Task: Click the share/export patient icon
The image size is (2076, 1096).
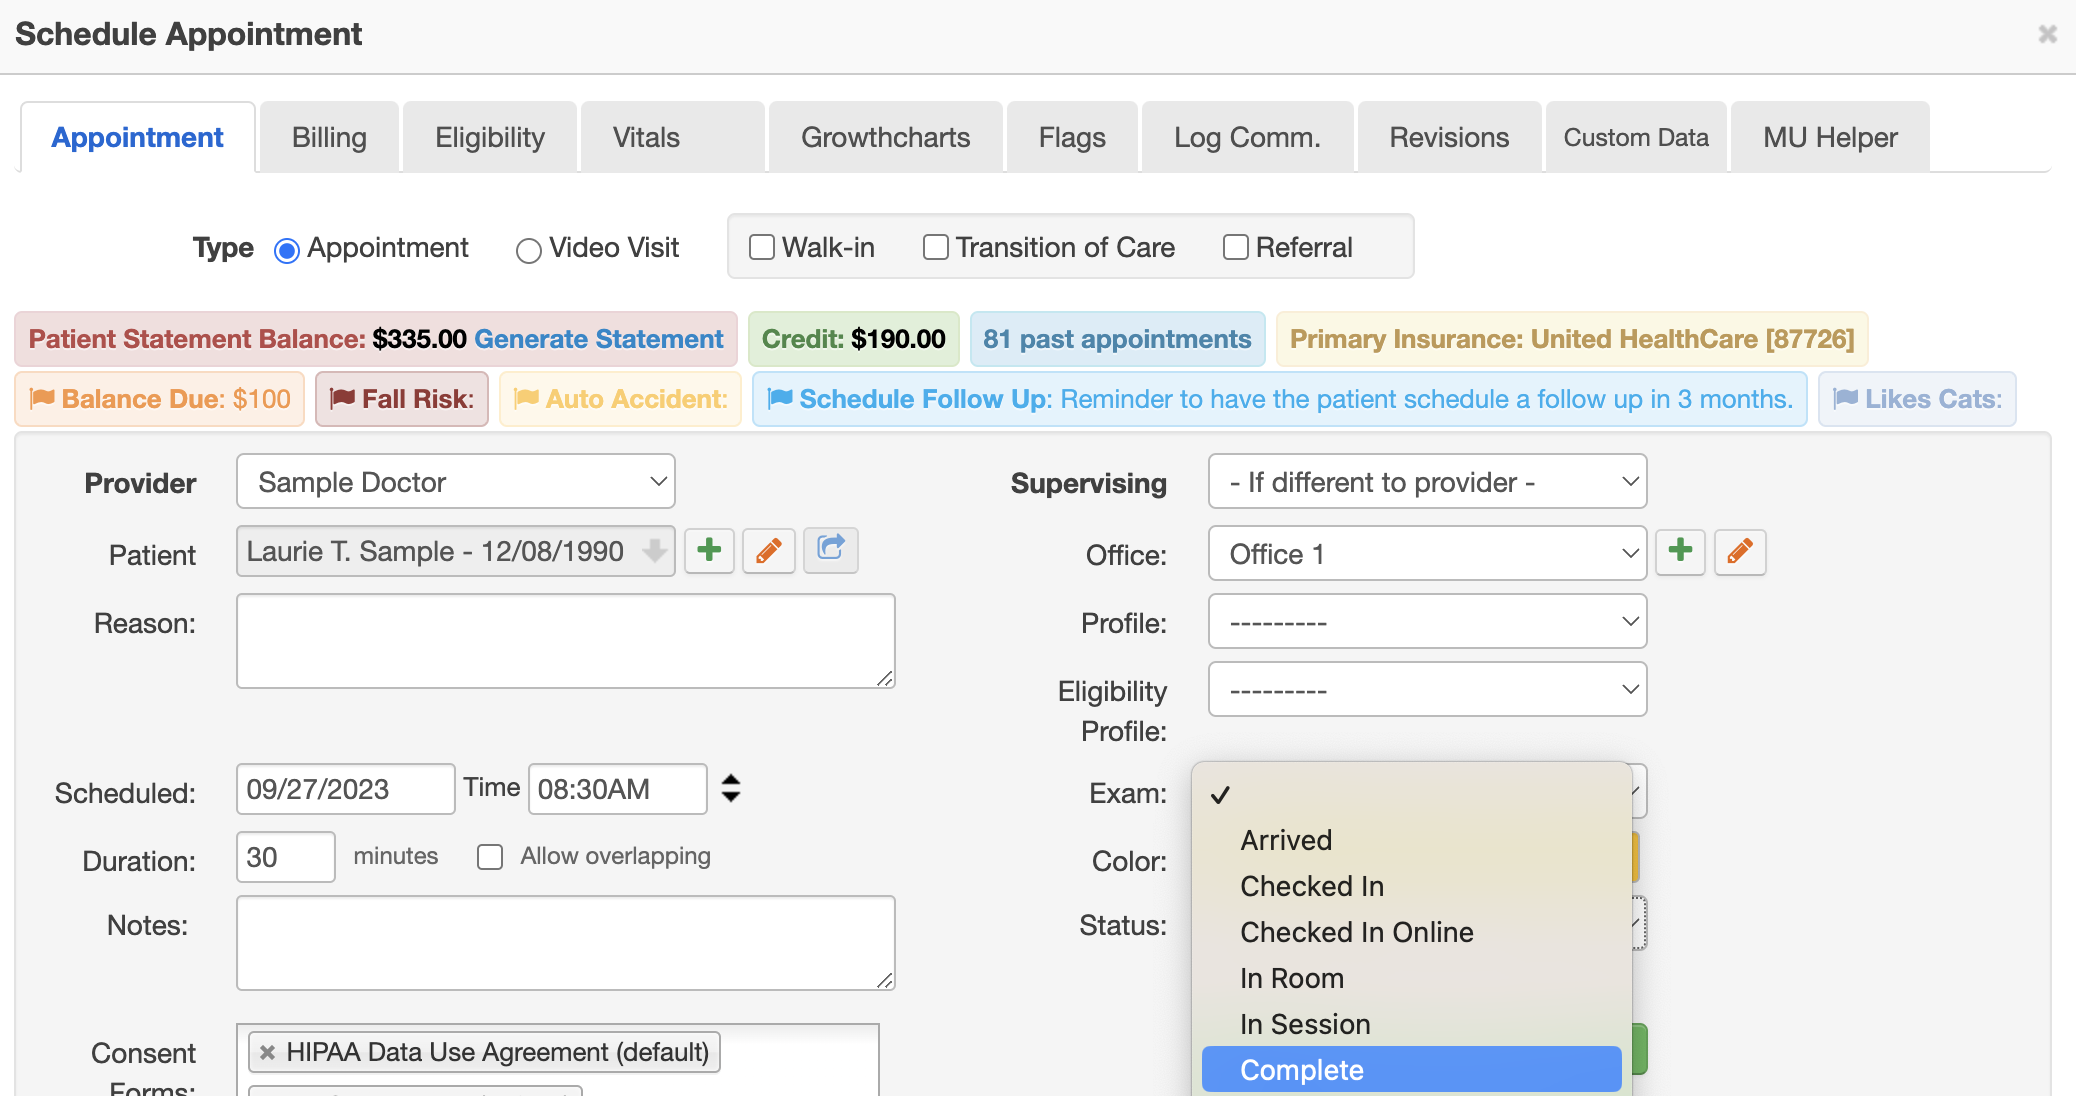Action: click(x=831, y=552)
